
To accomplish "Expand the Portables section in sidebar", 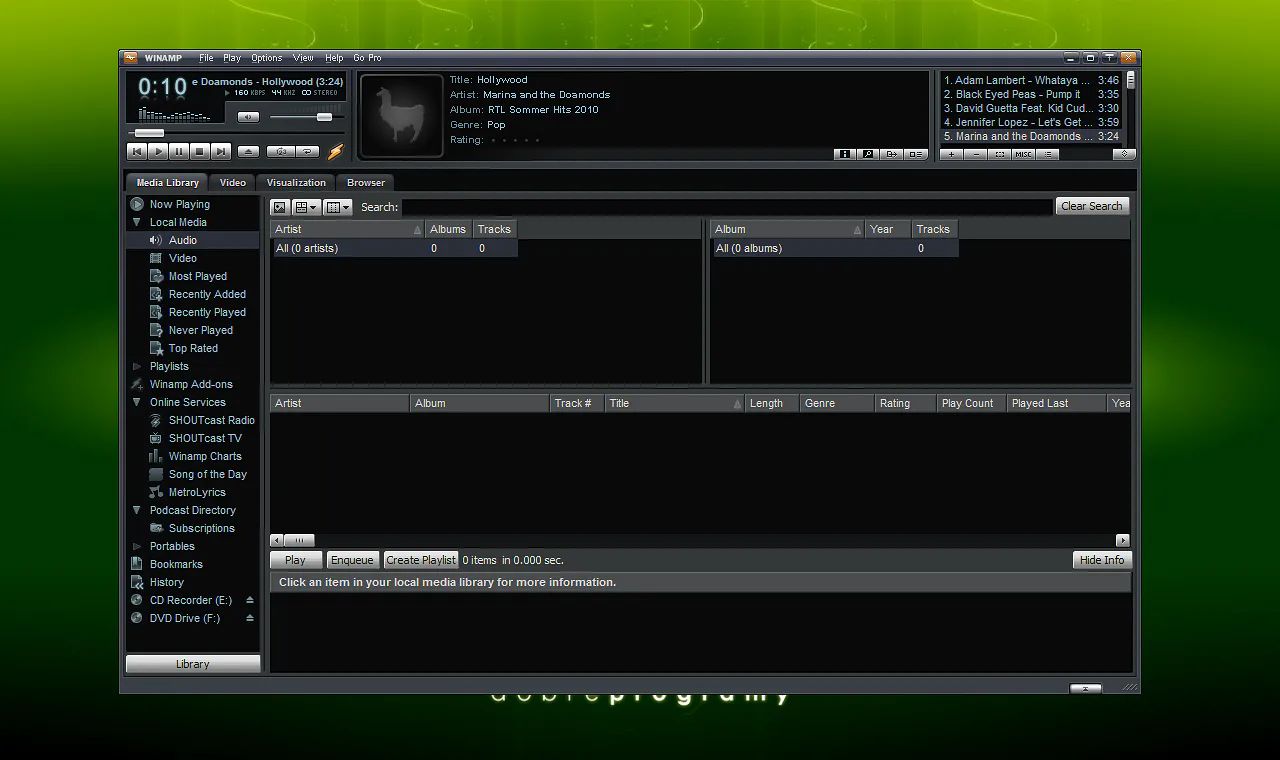I will [137, 546].
